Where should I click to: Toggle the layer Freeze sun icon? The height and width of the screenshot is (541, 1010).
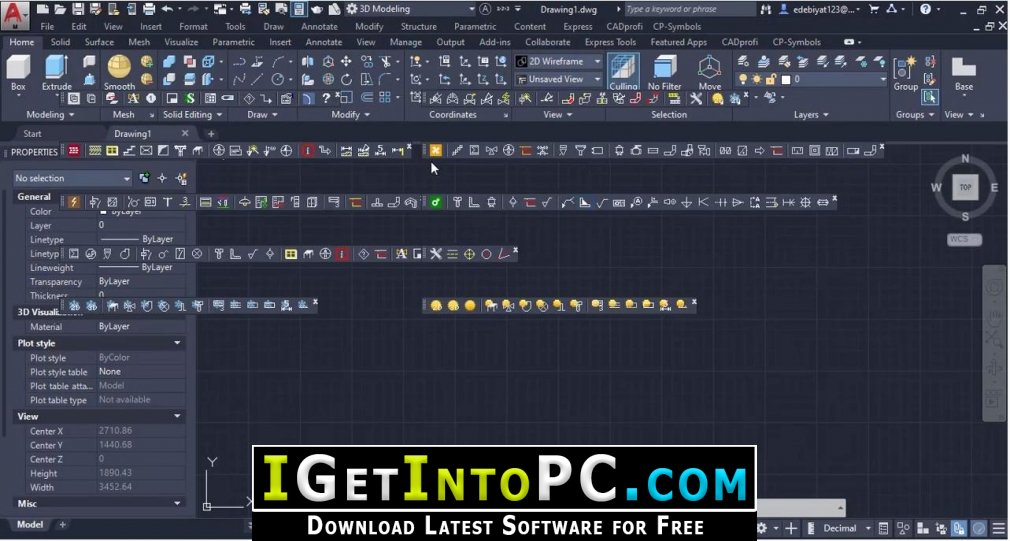[x=756, y=79]
